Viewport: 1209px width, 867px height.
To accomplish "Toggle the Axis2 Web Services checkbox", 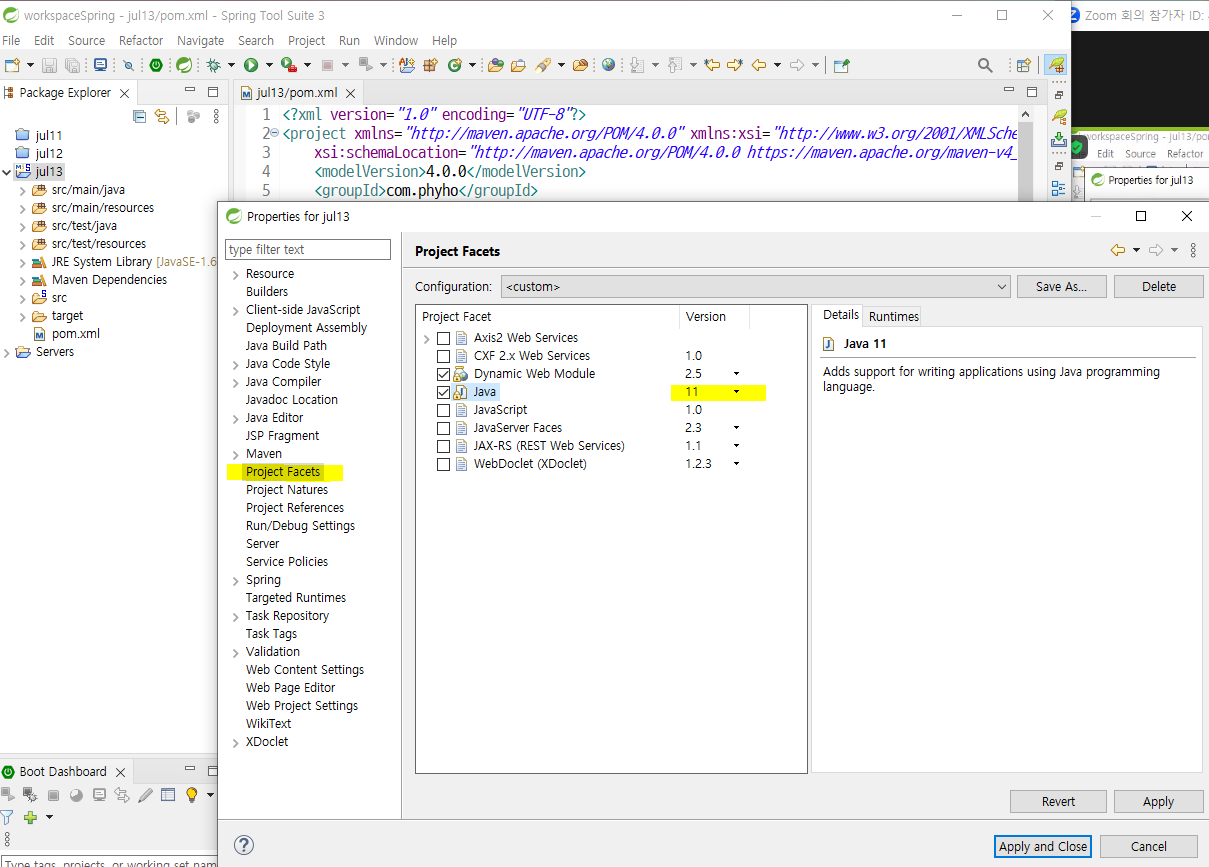I will (443, 338).
